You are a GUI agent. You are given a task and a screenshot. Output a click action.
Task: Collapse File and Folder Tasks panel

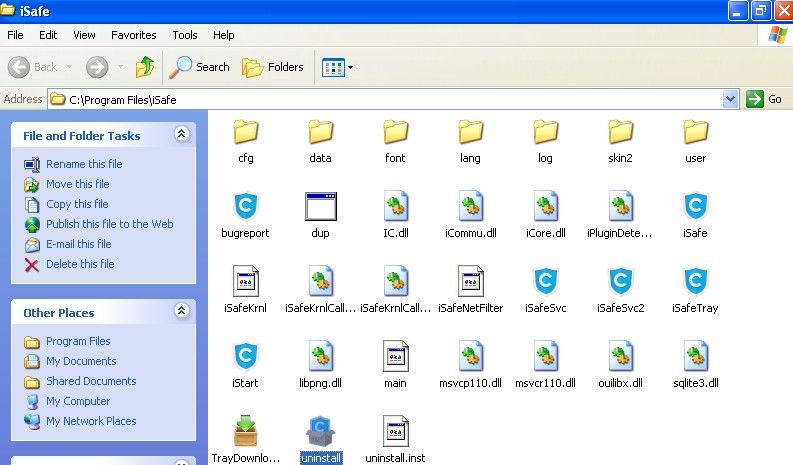[x=182, y=134]
